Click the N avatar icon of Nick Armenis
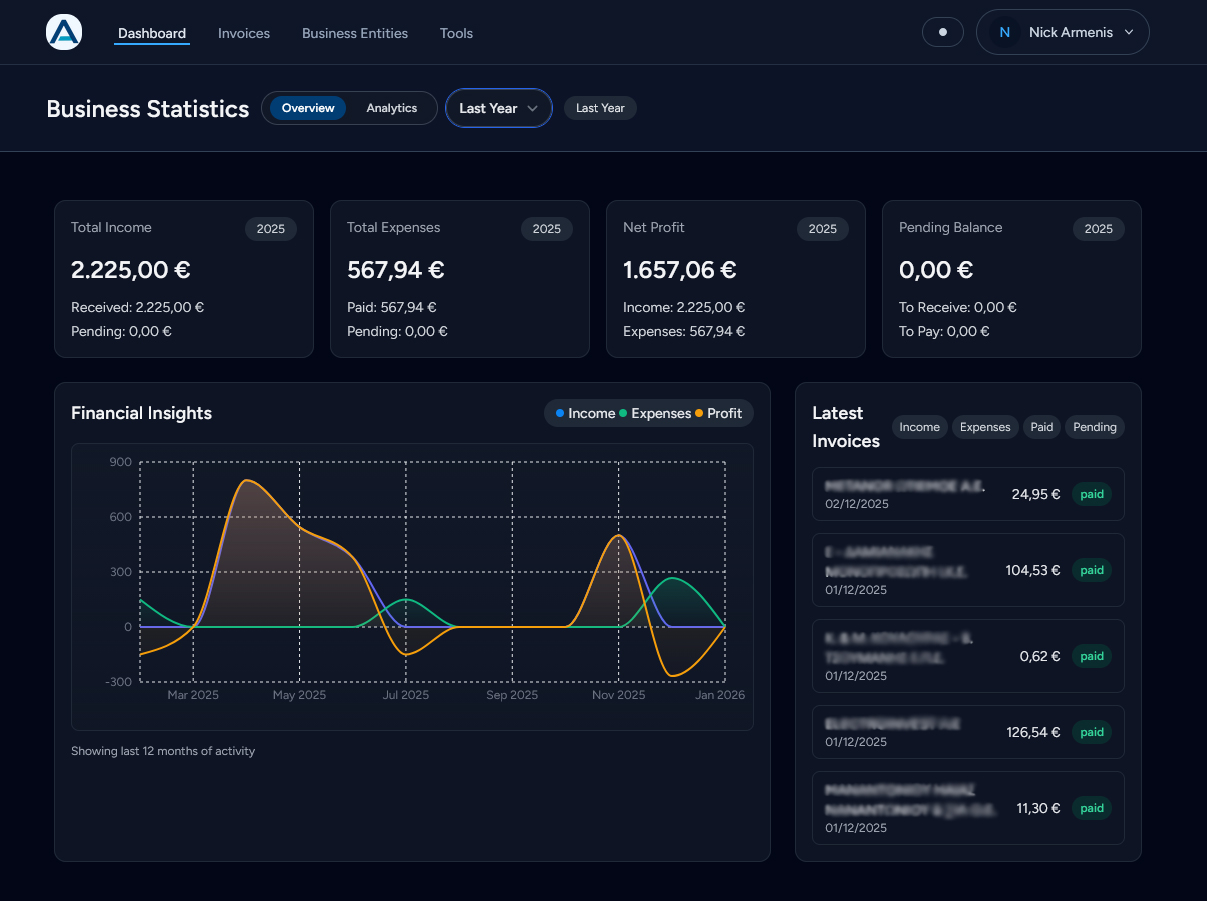This screenshot has width=1207, height=901. [1004, 32]
